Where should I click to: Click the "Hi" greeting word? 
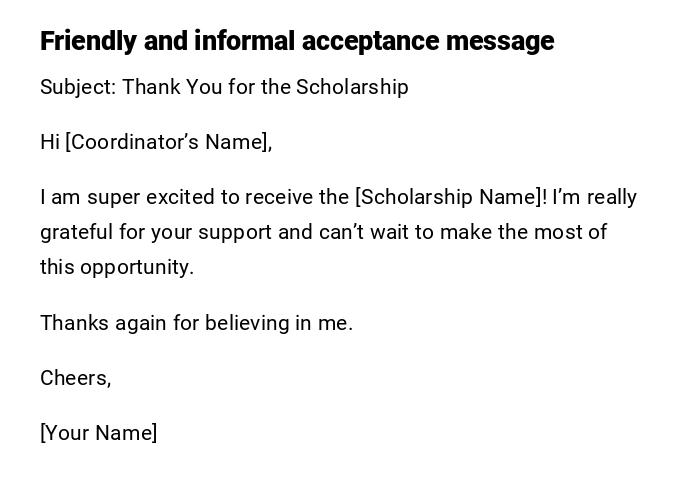click(x=50, y=142)
